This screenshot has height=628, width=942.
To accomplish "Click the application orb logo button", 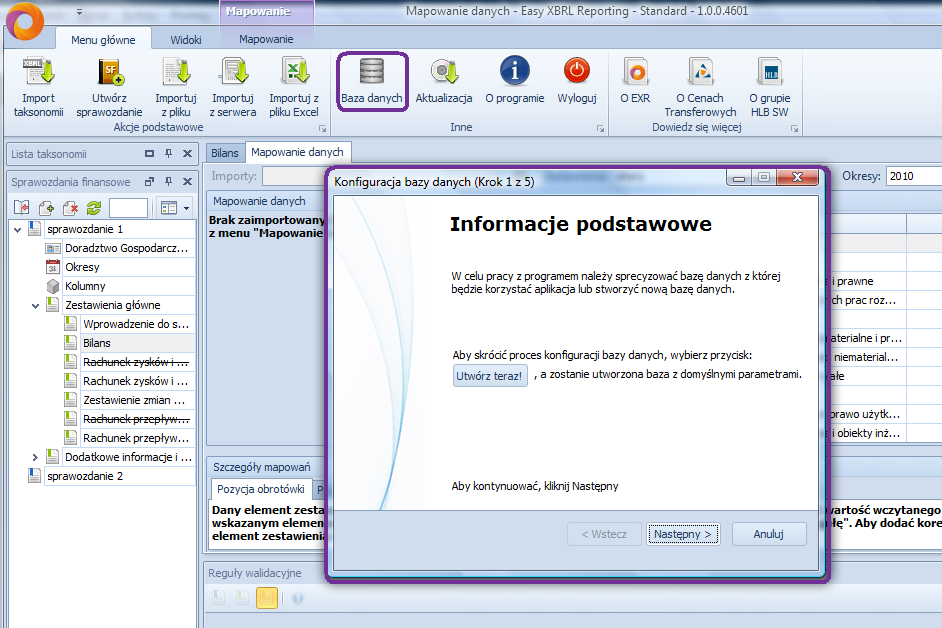I will pos(25,21).
